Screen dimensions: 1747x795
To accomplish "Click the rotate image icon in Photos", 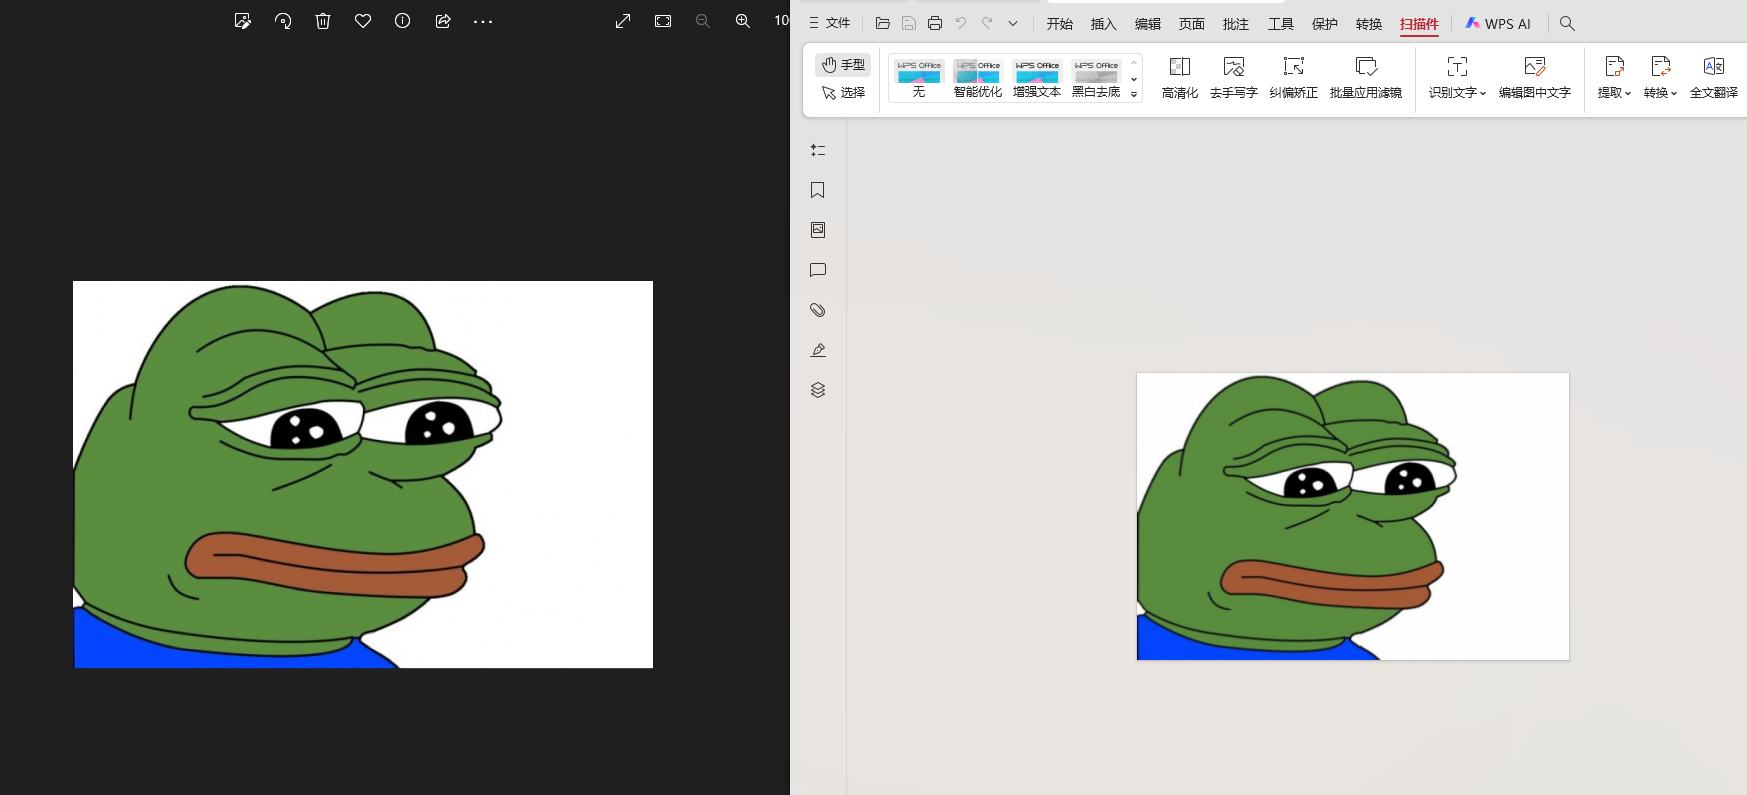I will (x=283, y=21).
